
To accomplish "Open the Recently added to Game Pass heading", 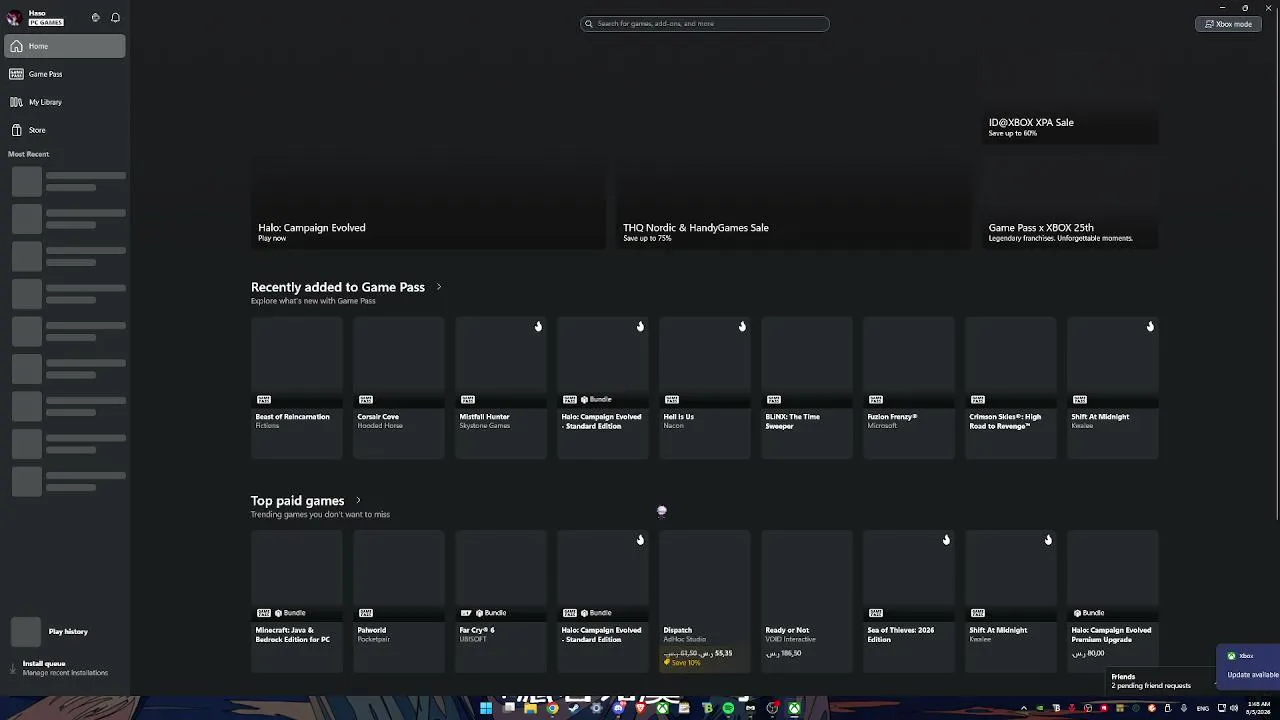I will coord(338,287).
